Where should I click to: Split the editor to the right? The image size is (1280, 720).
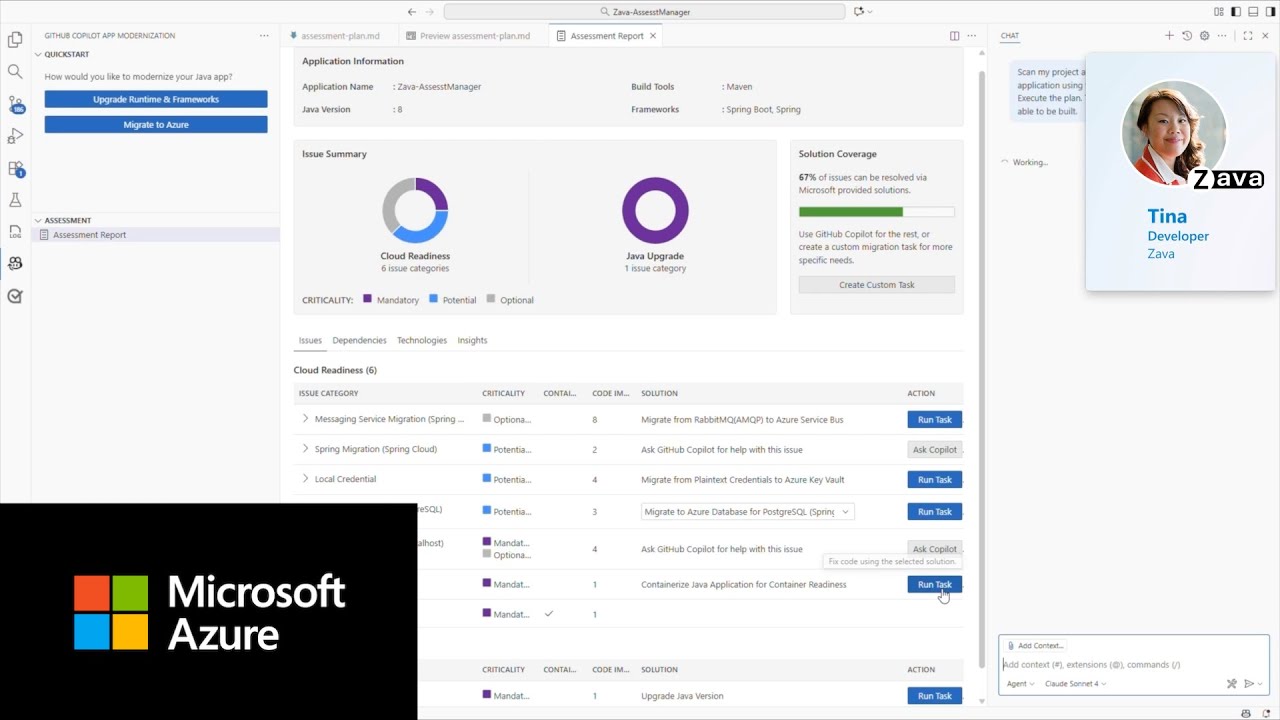point(955,36)
